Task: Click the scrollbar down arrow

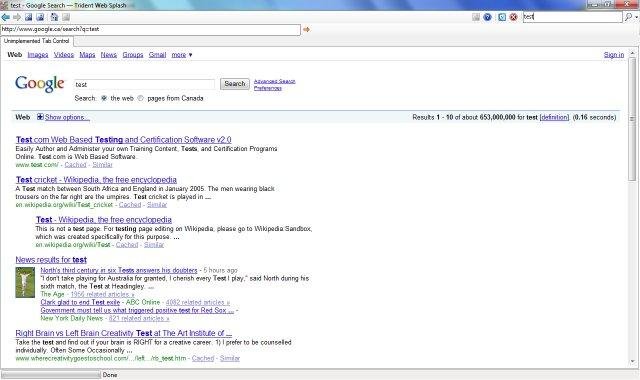Action: (632, 361)
